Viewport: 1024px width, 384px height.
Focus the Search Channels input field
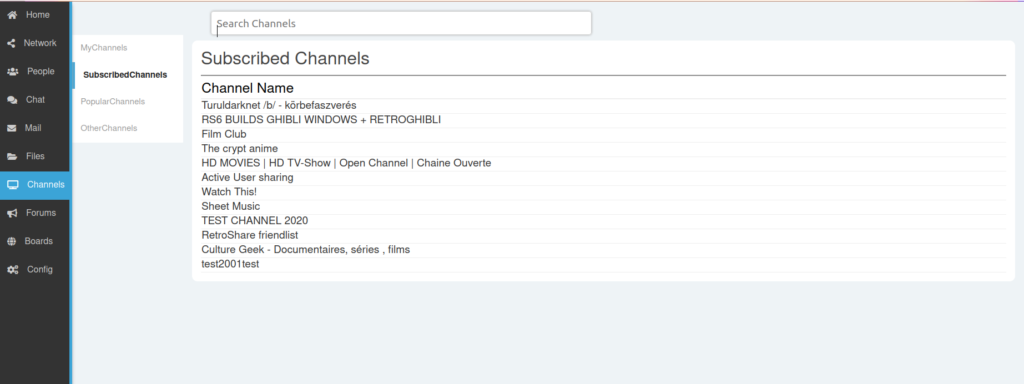[401, 23]
